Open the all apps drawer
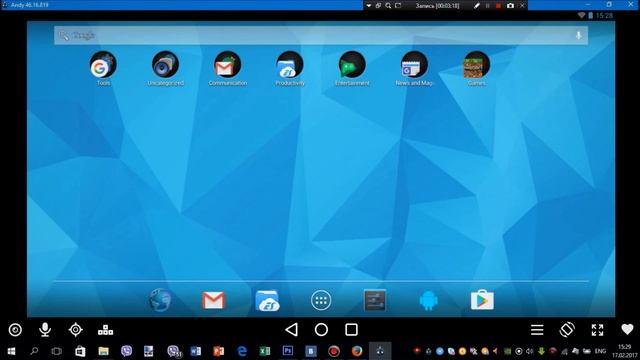 click(321, 300)
